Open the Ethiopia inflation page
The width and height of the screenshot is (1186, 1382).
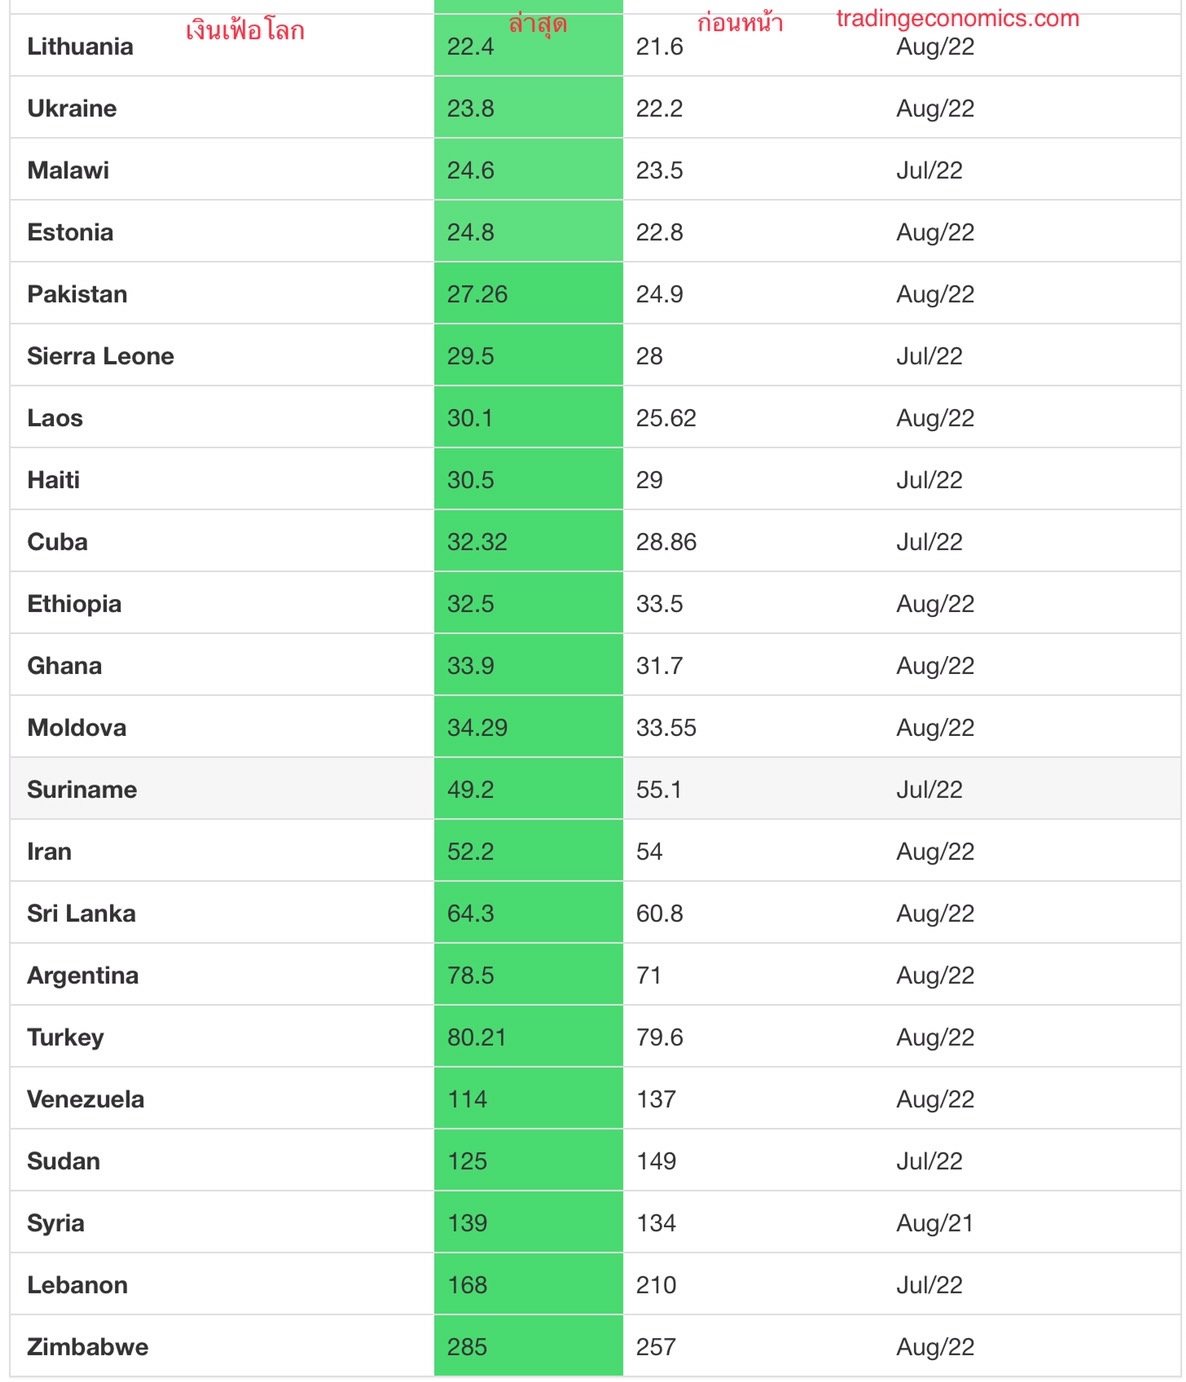74,605
